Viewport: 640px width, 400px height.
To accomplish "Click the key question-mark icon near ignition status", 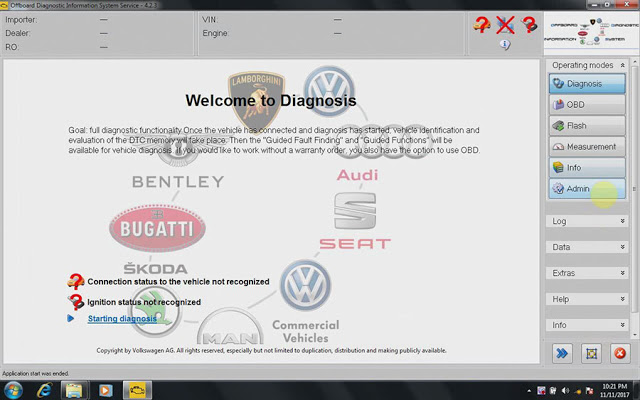I will 76,302.
